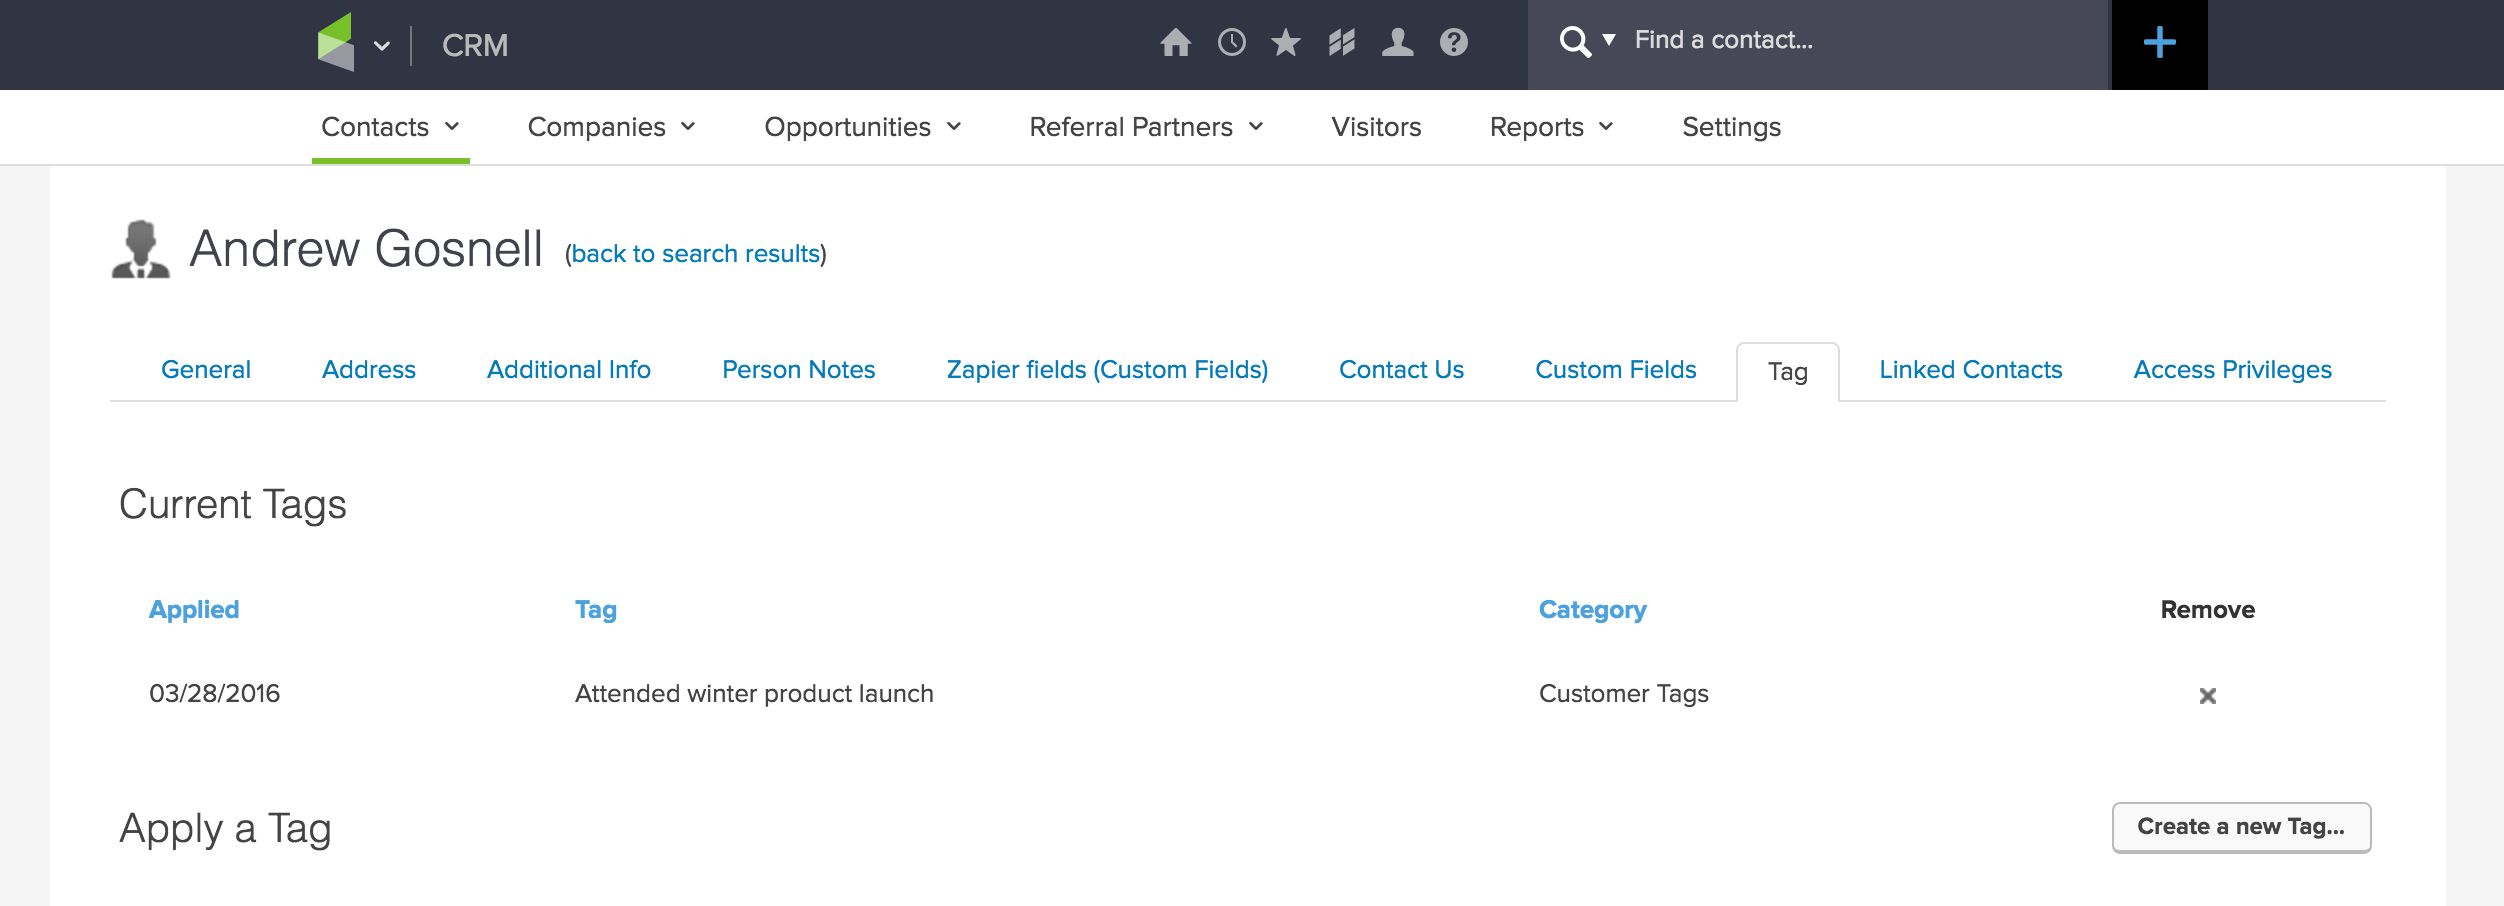Click Create a new Tag button
The width and height of the screenshot is (2504, 906).
pyautogui.click(x=2240, y=827)
